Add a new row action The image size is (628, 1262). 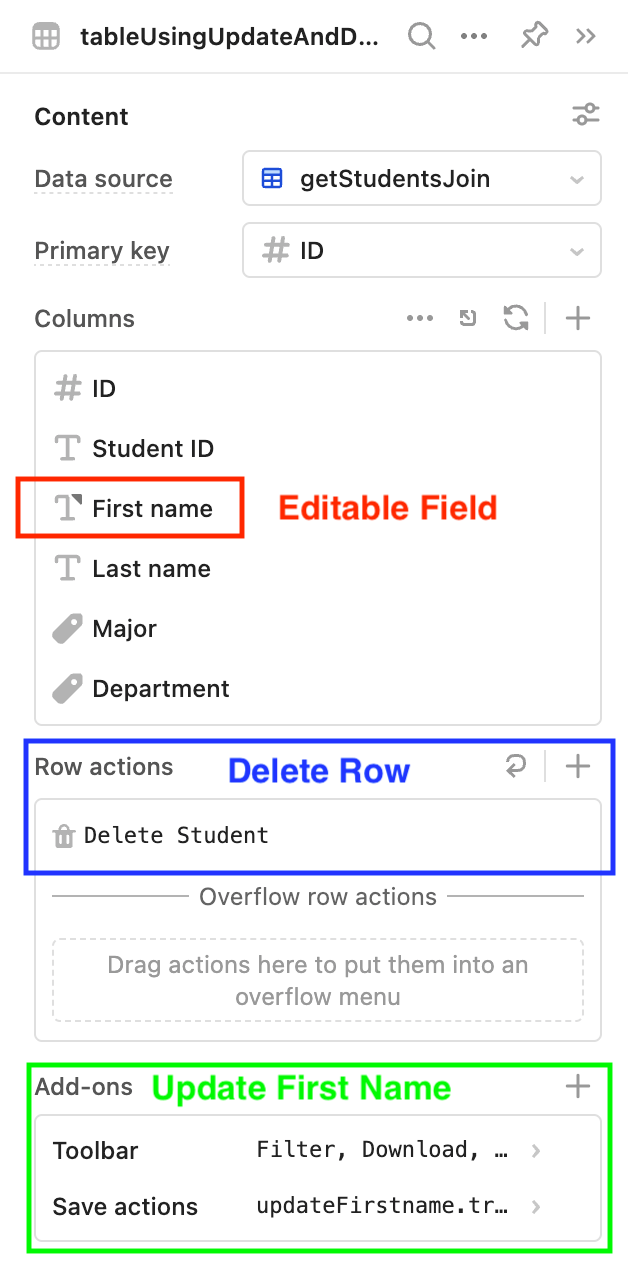(x=578, y=767)
